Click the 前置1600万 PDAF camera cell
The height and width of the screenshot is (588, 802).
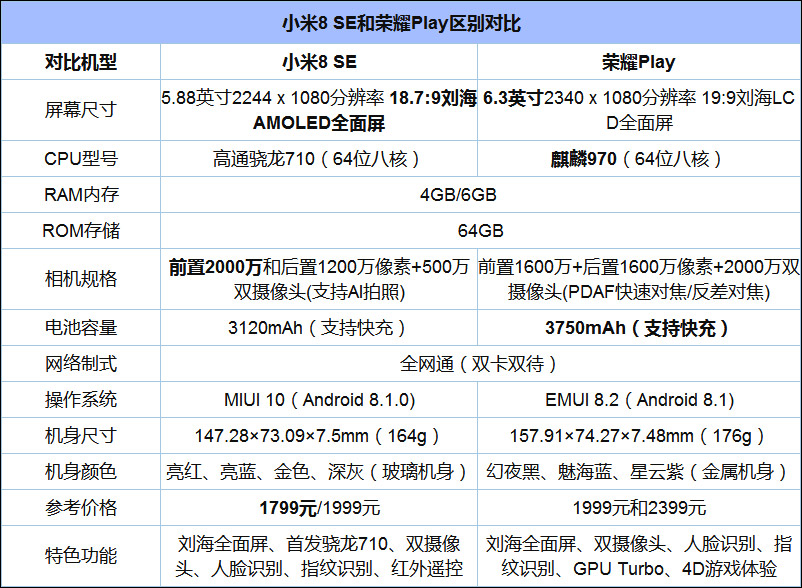[639, 279]
